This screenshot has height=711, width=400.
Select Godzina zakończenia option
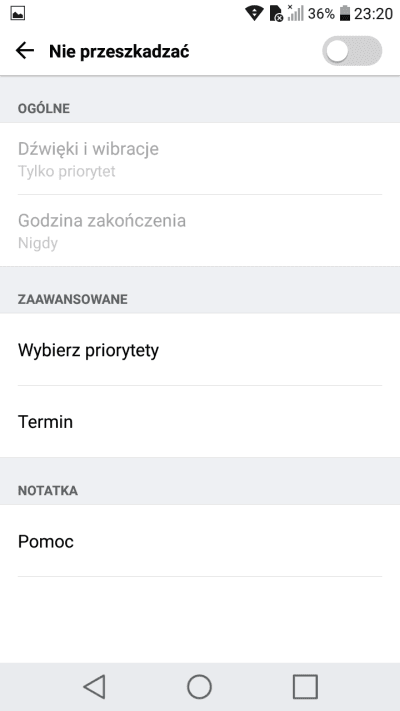[200, 230]
